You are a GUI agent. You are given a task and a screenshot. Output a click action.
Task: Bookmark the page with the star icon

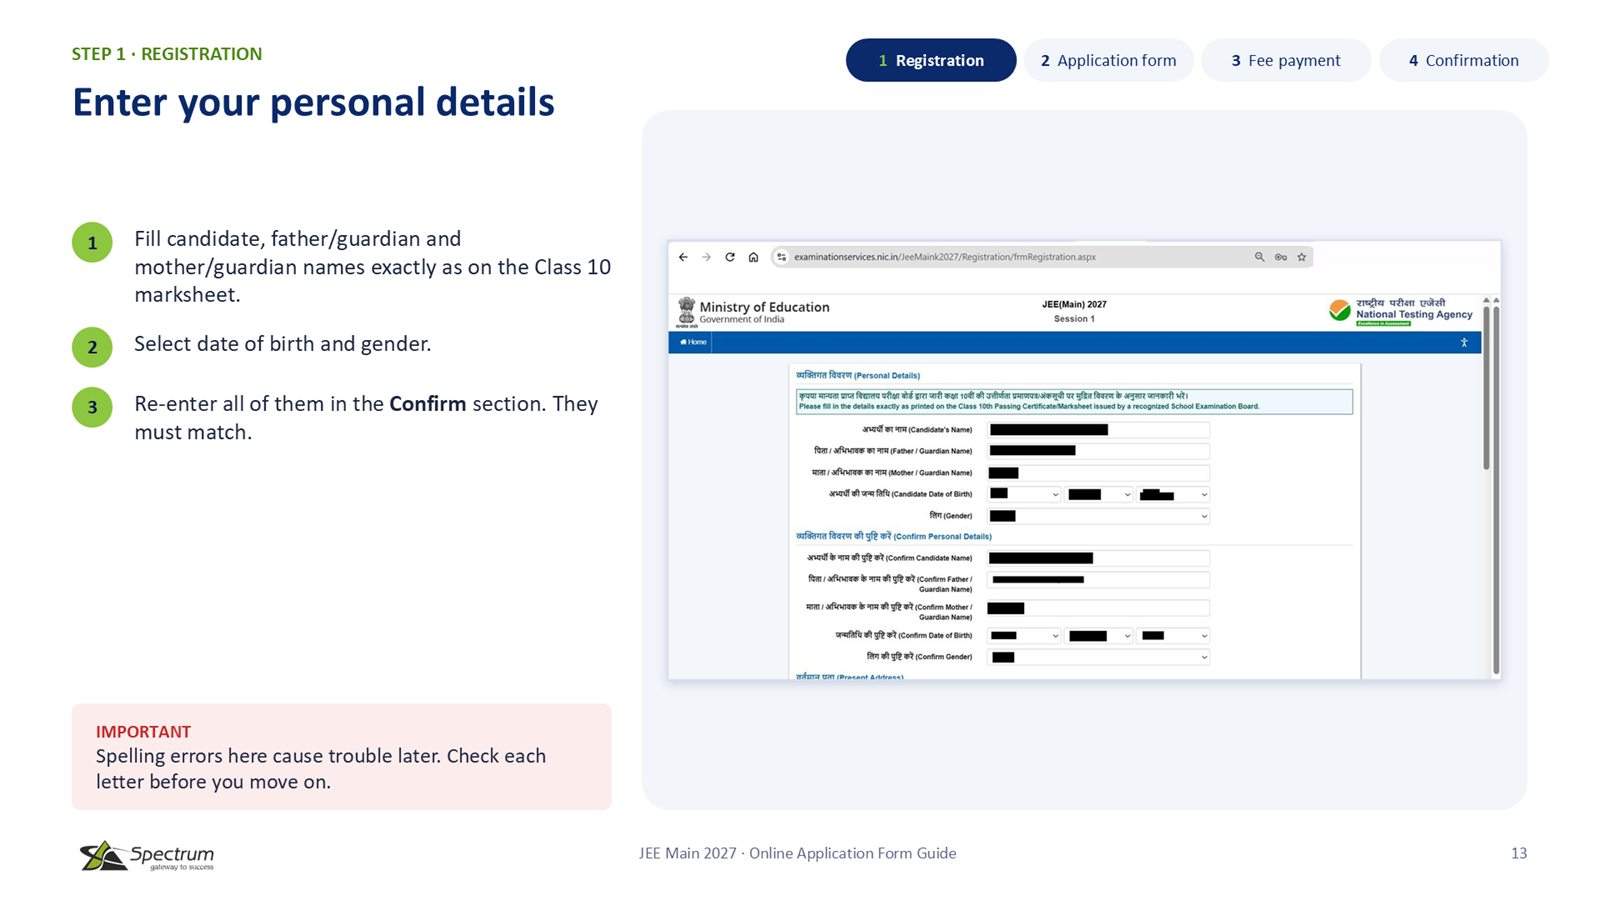pyautogui.click(x=1302, y=257)
